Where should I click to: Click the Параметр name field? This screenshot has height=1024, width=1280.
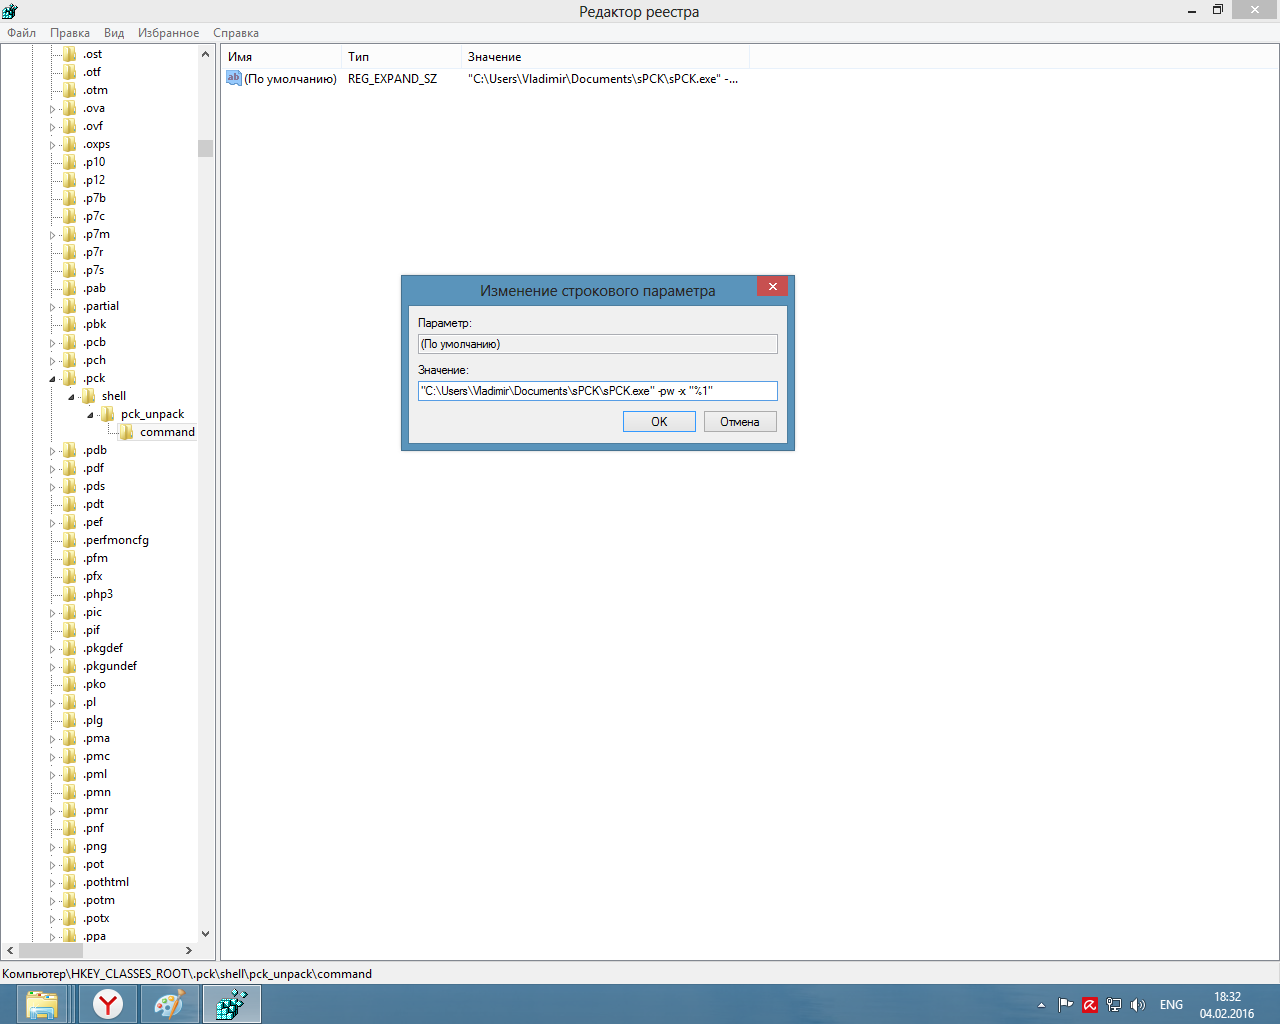coord(598,344)
